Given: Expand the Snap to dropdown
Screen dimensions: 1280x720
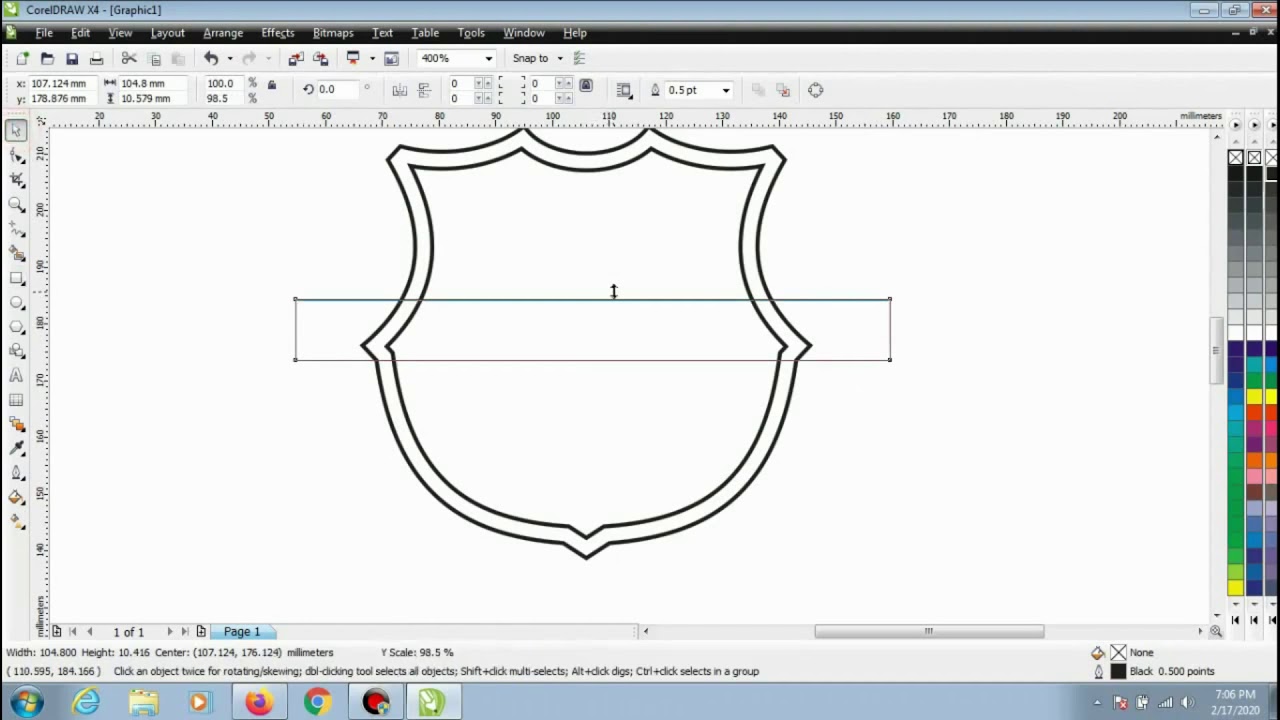Looking at the screenshot, I should 560,59.
